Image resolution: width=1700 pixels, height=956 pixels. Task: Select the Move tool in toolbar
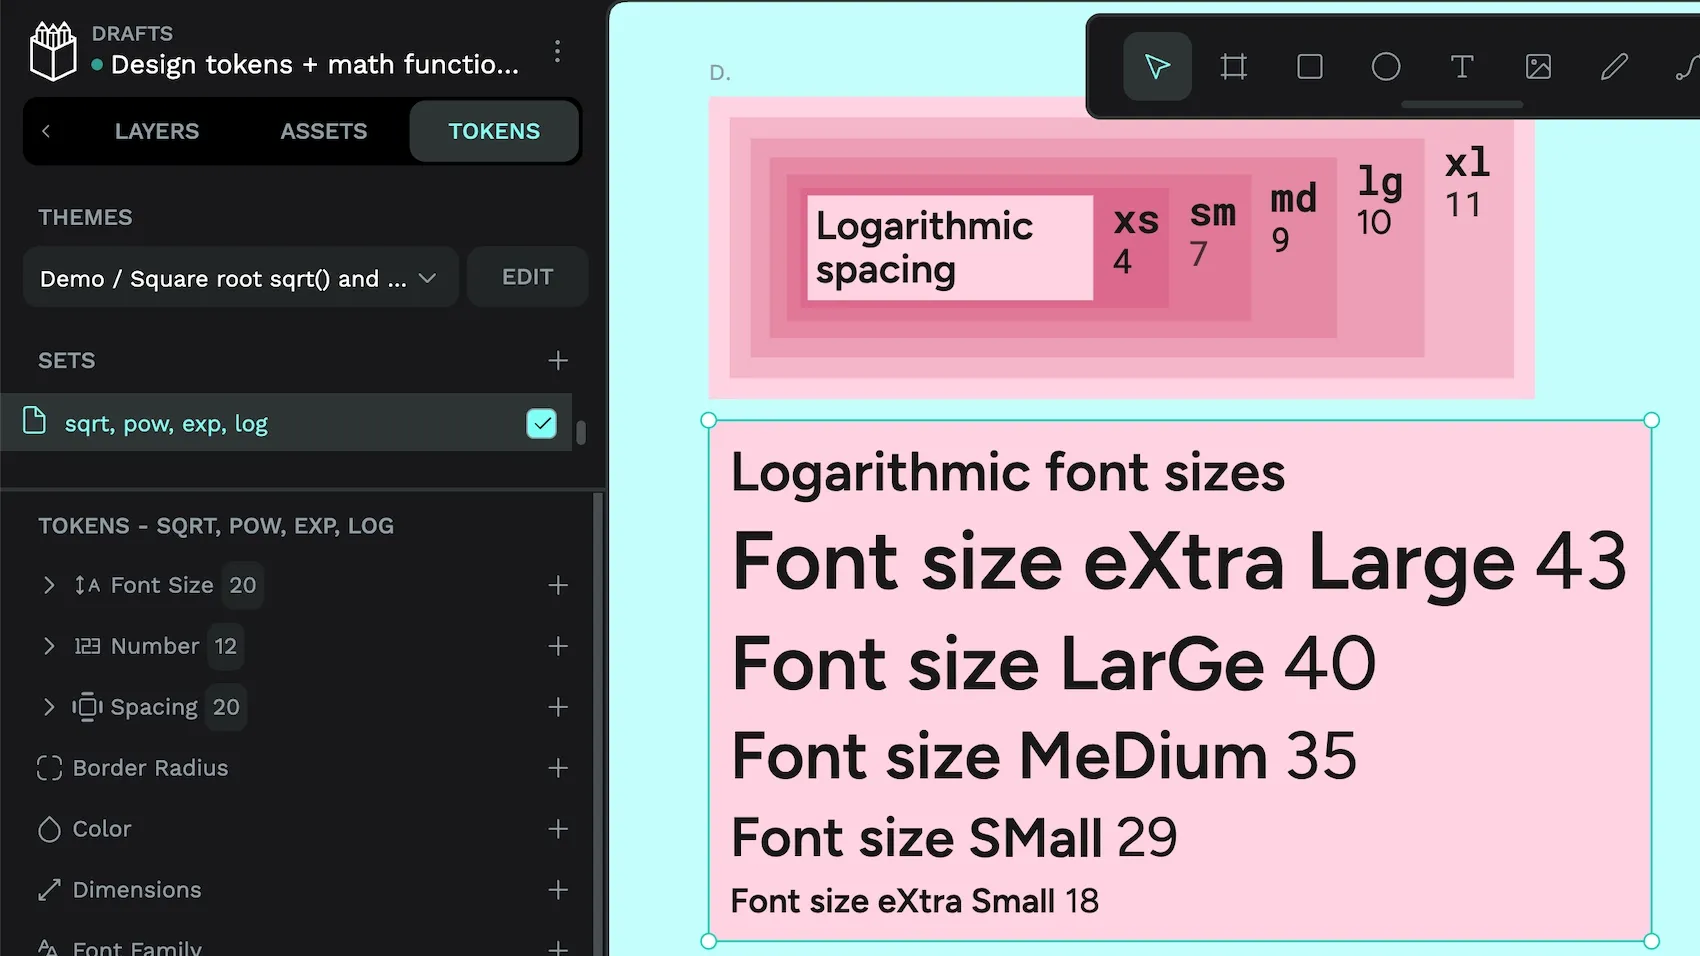click(x=1157, y=67)
